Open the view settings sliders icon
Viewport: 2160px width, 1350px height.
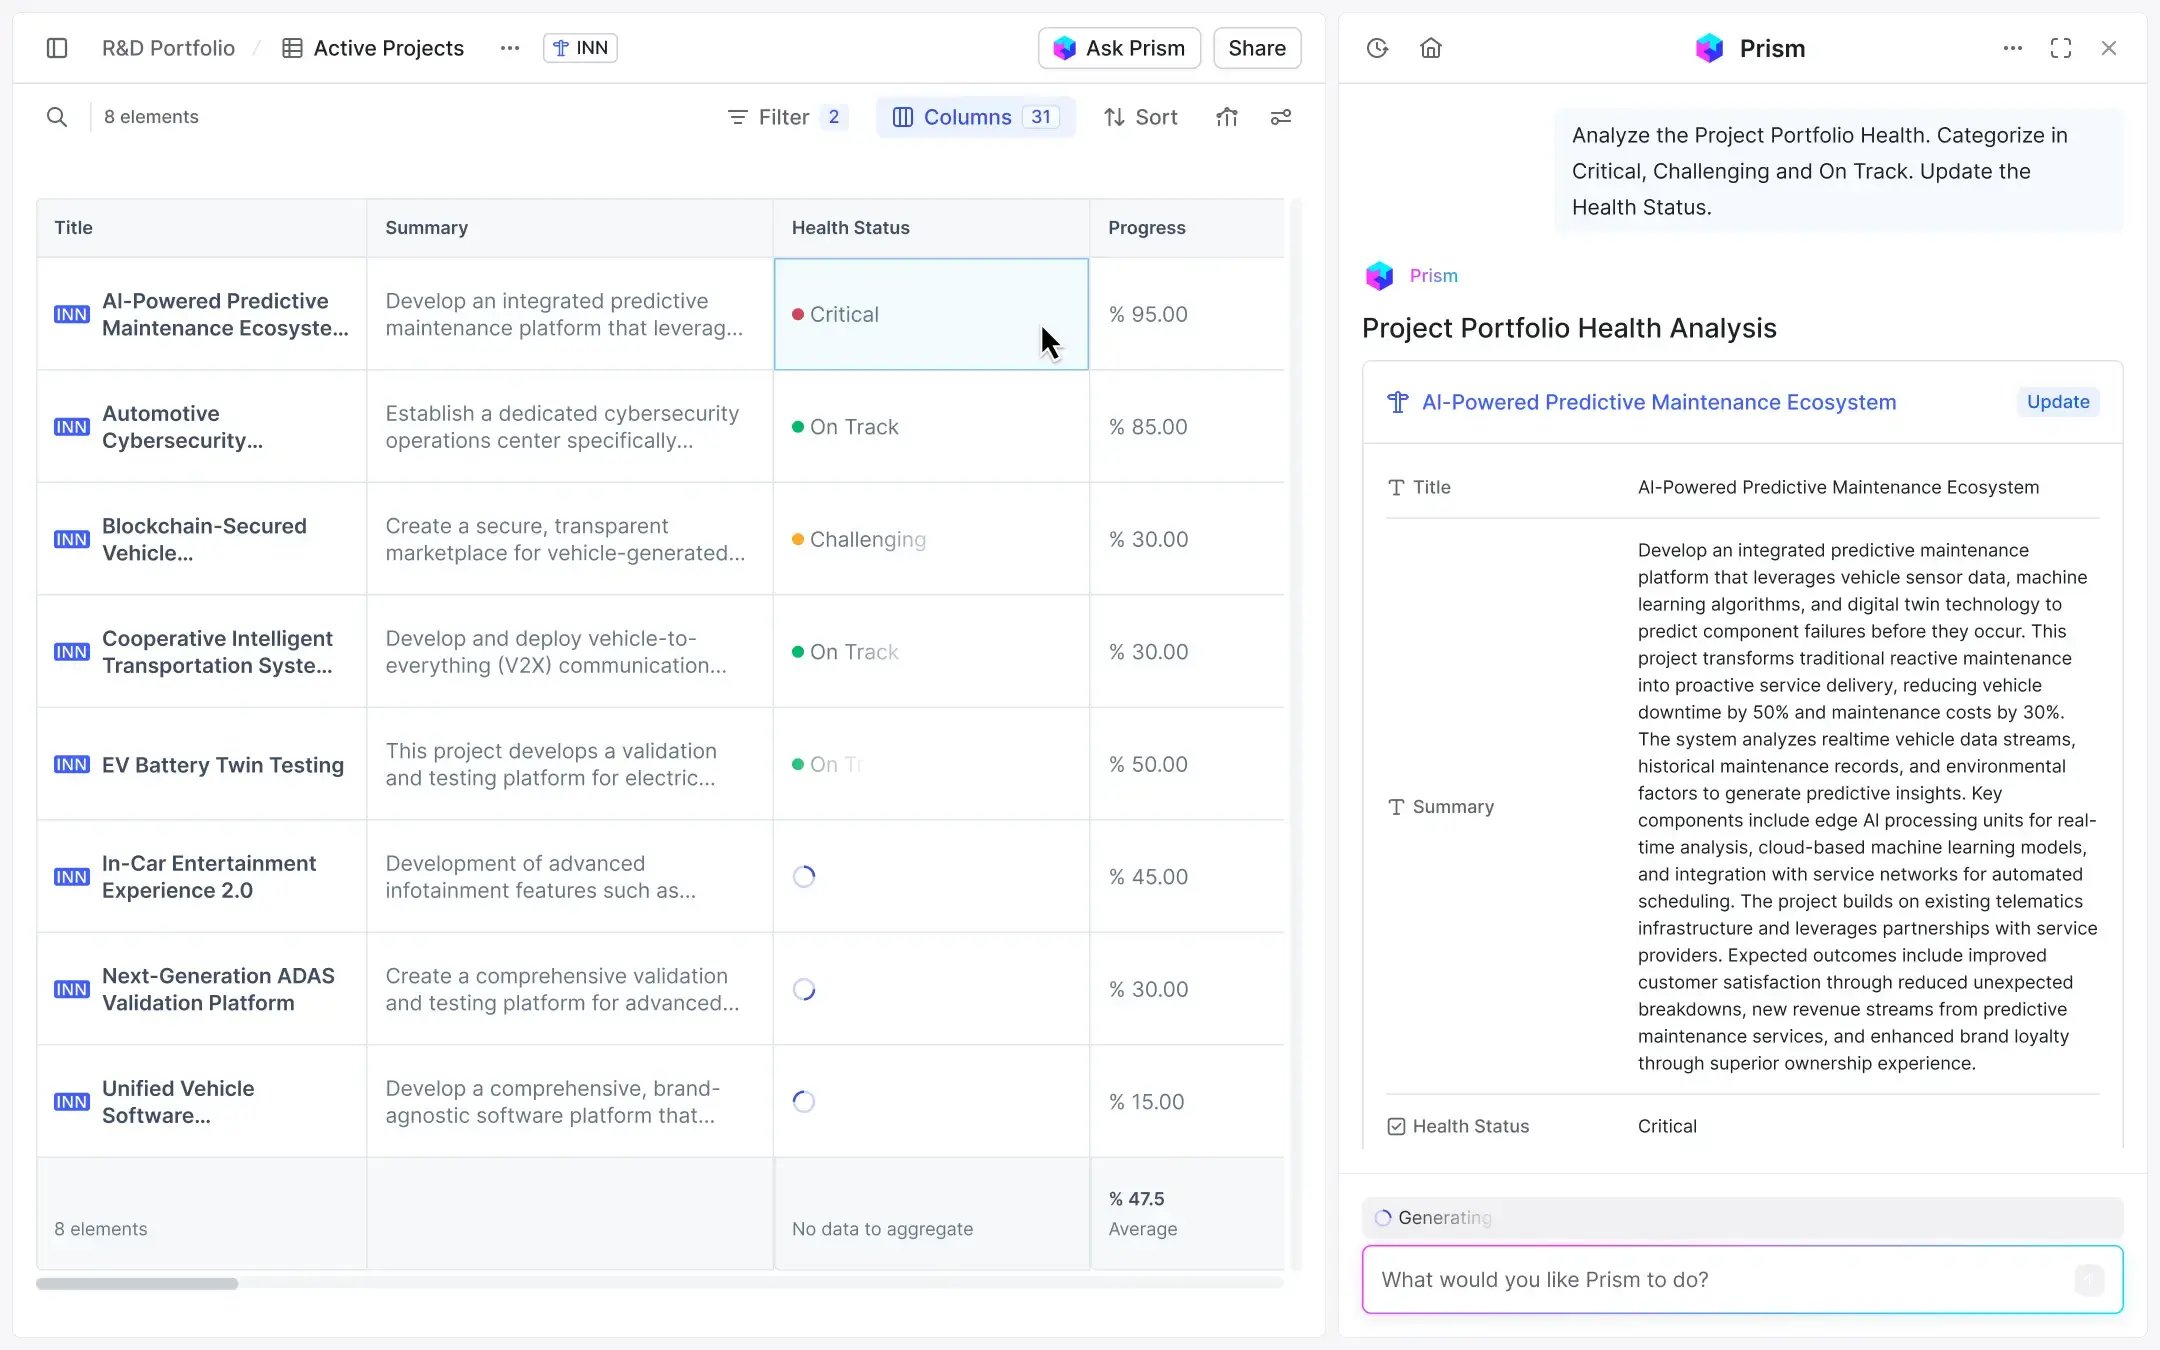pyautogui.click(x=1281, y=117)
